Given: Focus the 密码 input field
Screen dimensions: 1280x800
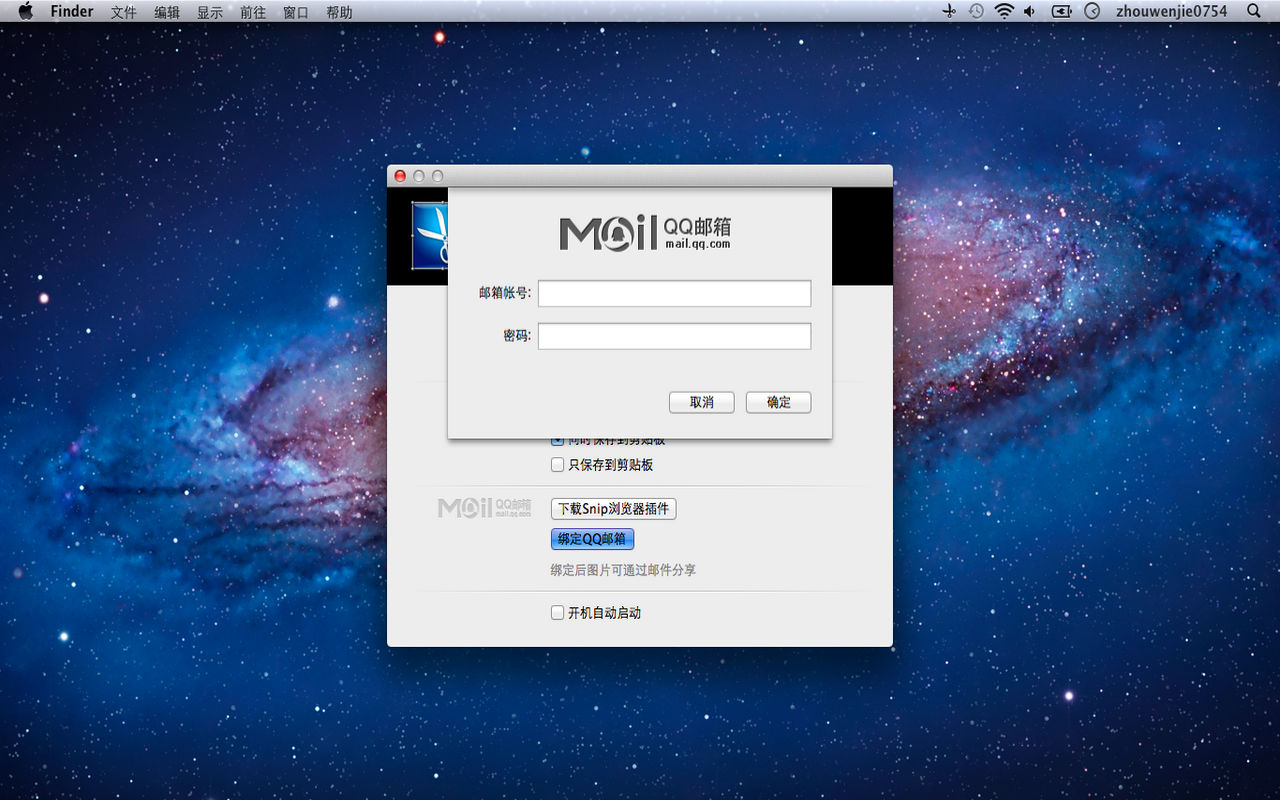Looking at the screenshot, I should pos(674,336).
